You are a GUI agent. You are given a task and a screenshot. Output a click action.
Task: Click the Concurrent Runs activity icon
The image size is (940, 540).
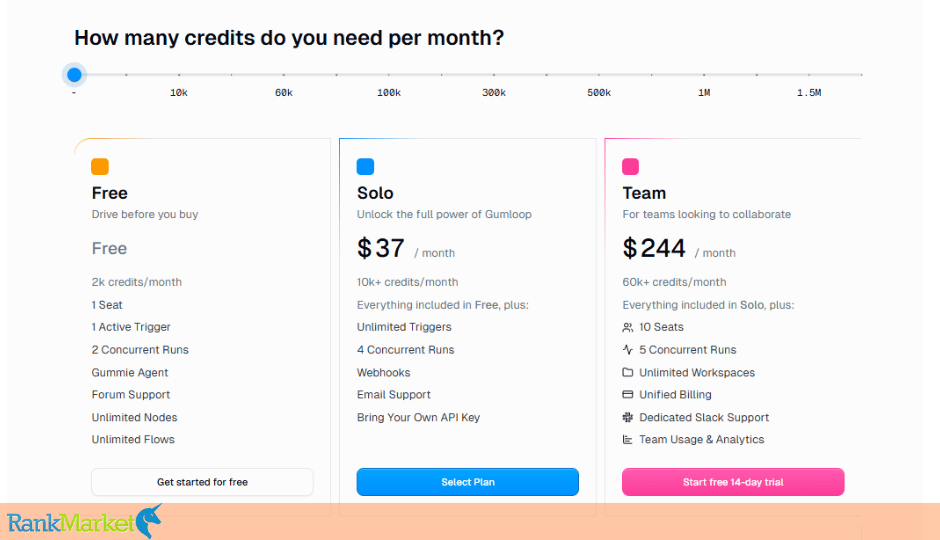[628, 349]
